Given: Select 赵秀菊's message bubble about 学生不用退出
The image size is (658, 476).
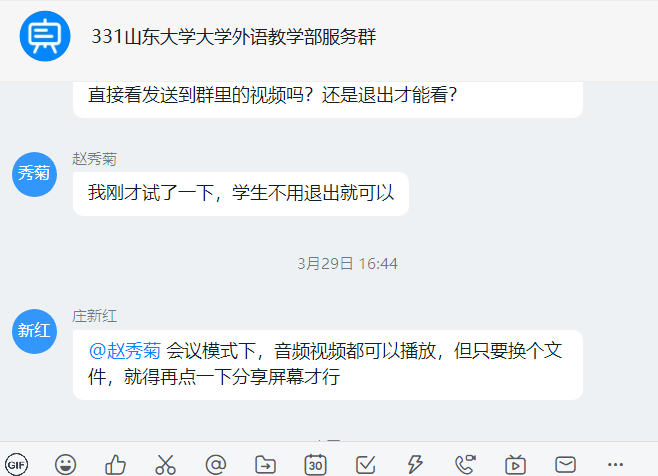Looking at the screenshot, I should tap(241, 194).
